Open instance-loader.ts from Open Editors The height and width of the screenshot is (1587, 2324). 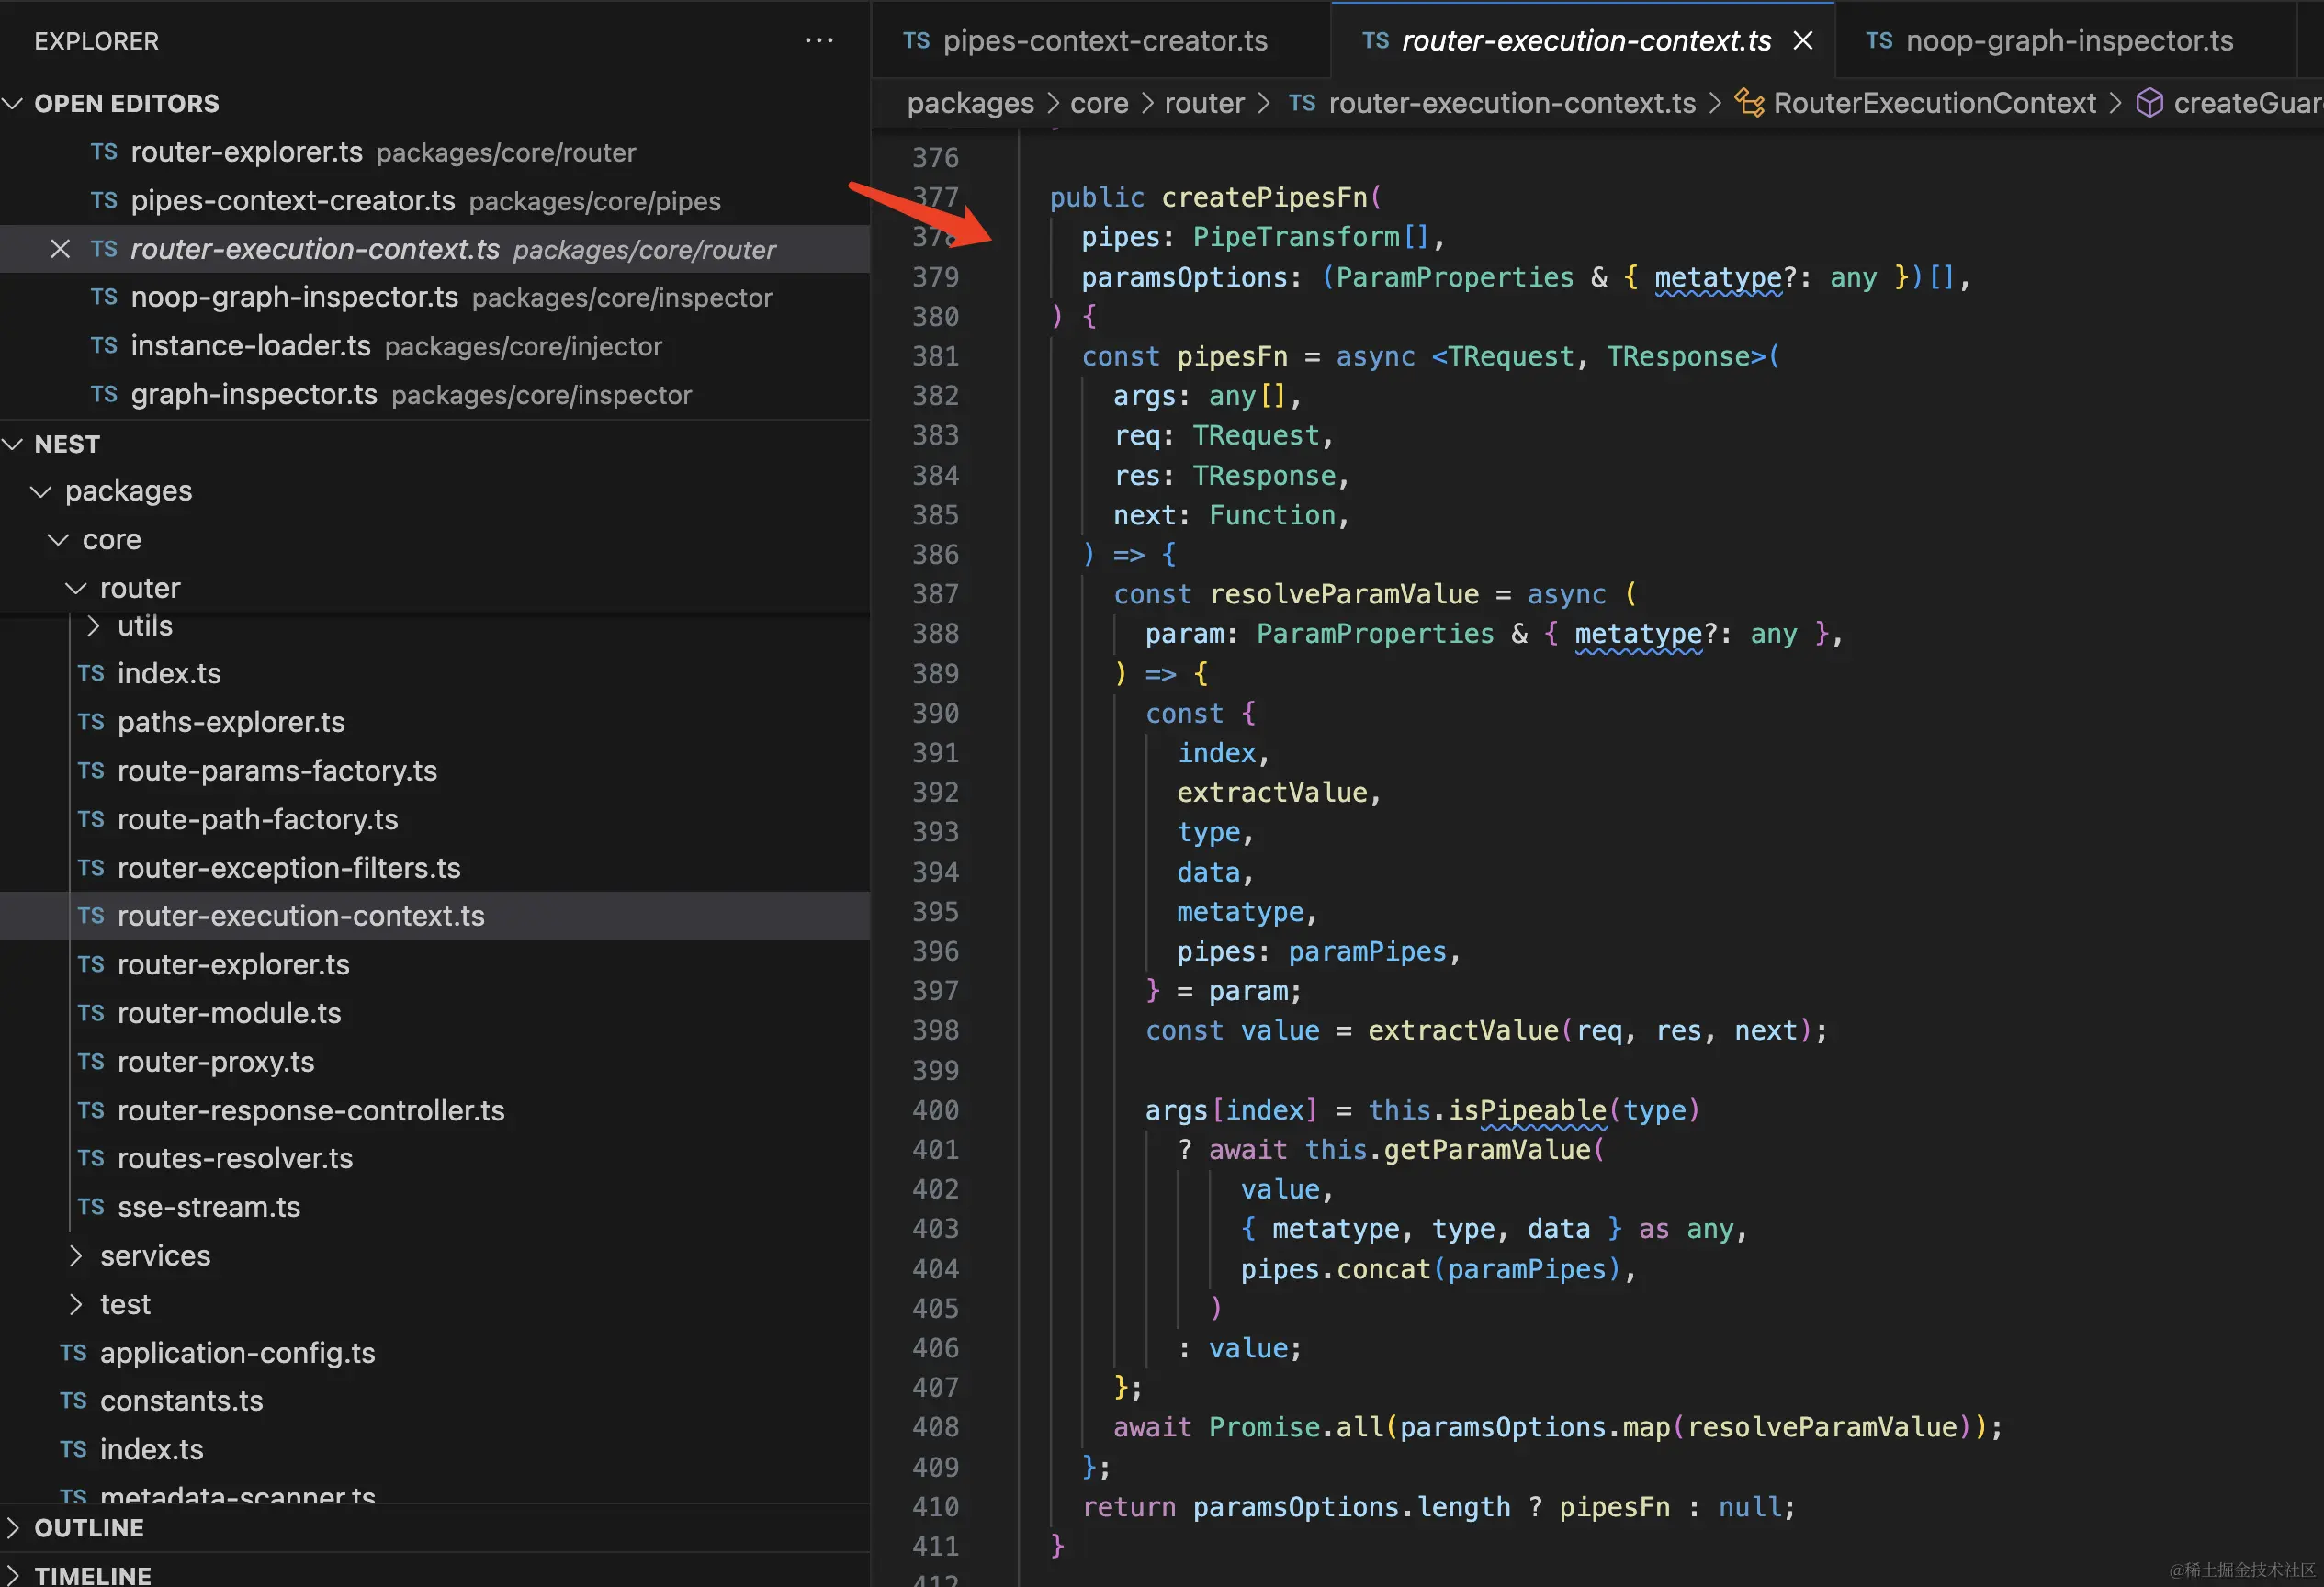coord(435,346)
